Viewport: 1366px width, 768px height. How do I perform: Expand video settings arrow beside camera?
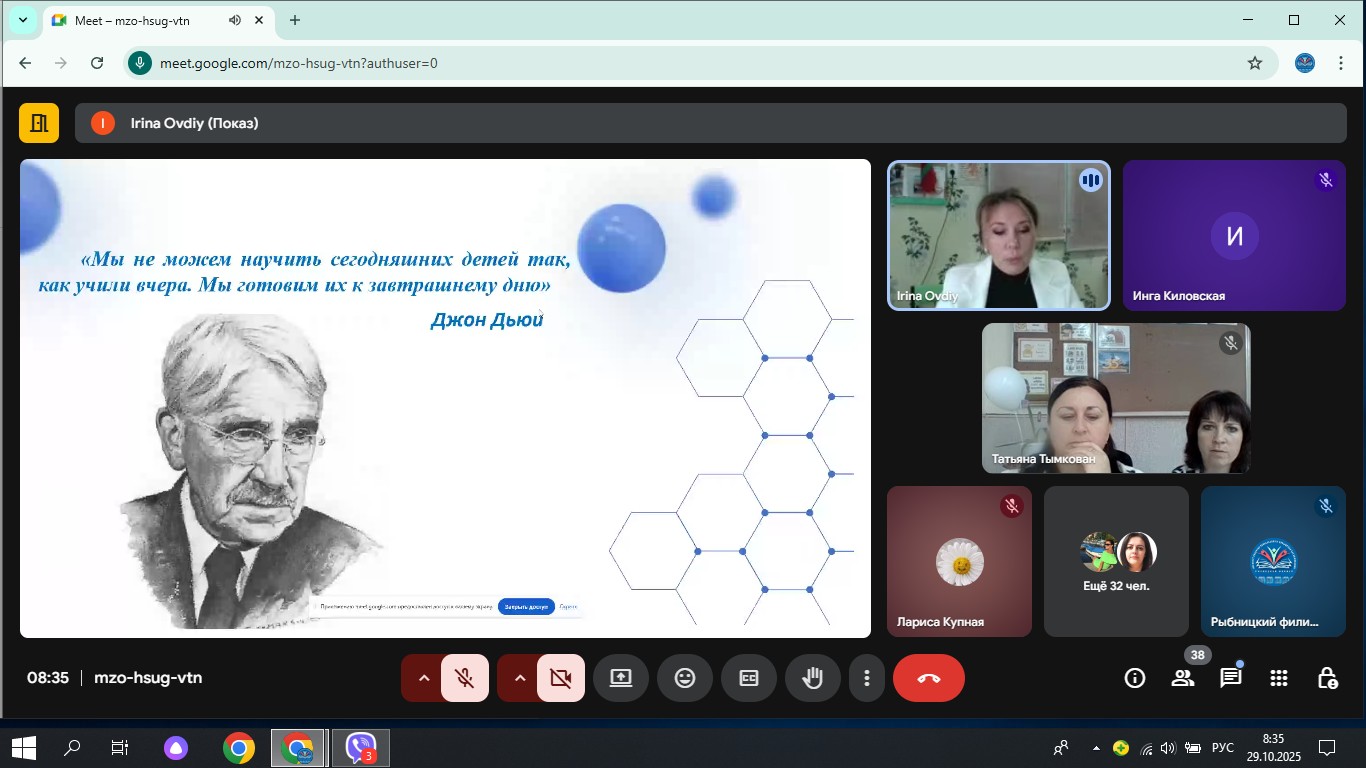pos(519,678)
